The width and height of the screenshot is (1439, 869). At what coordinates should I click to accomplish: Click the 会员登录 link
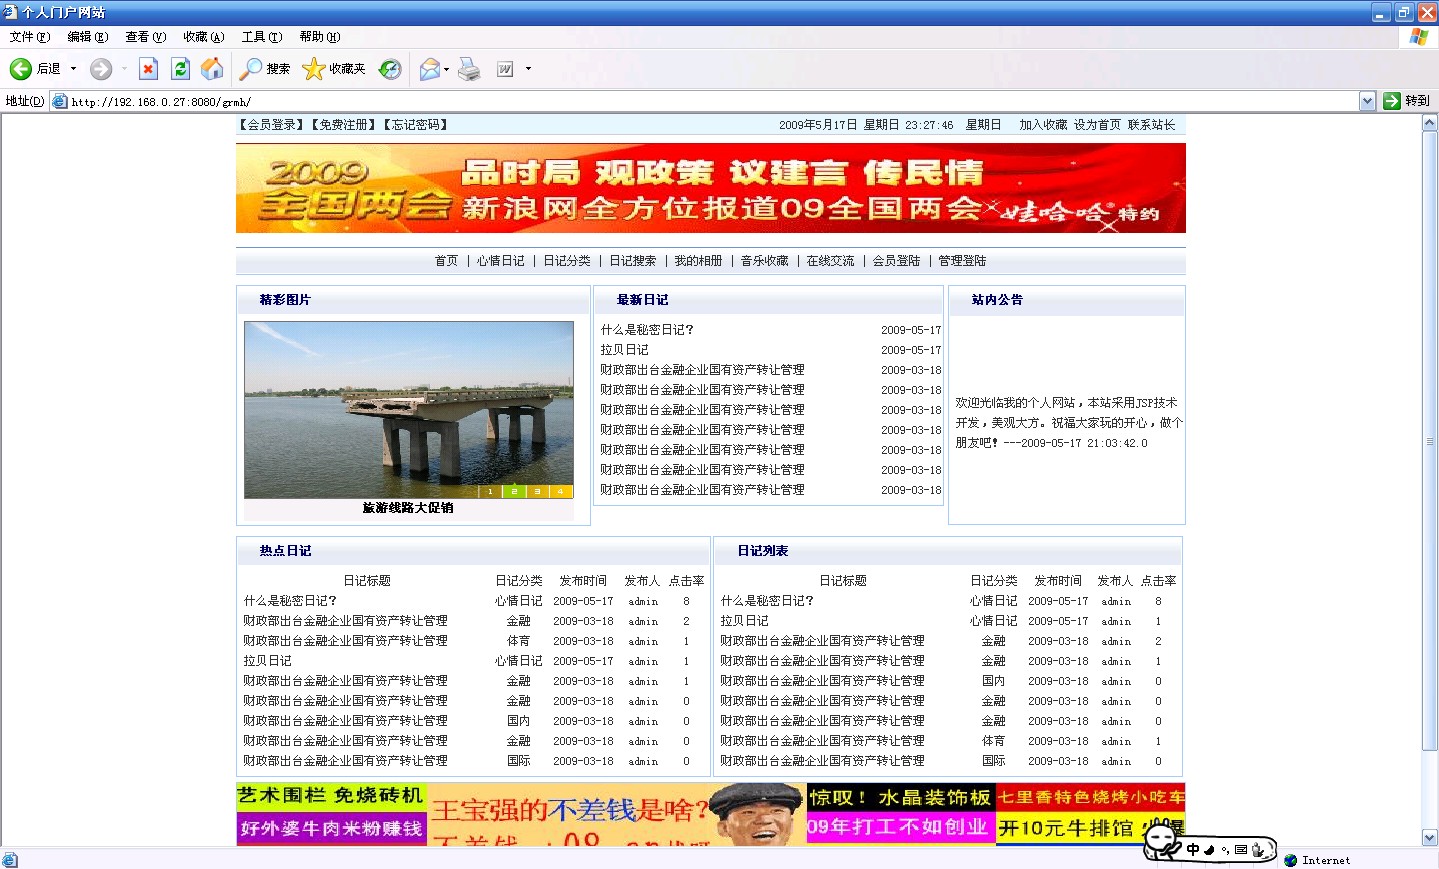coord(271,125)
